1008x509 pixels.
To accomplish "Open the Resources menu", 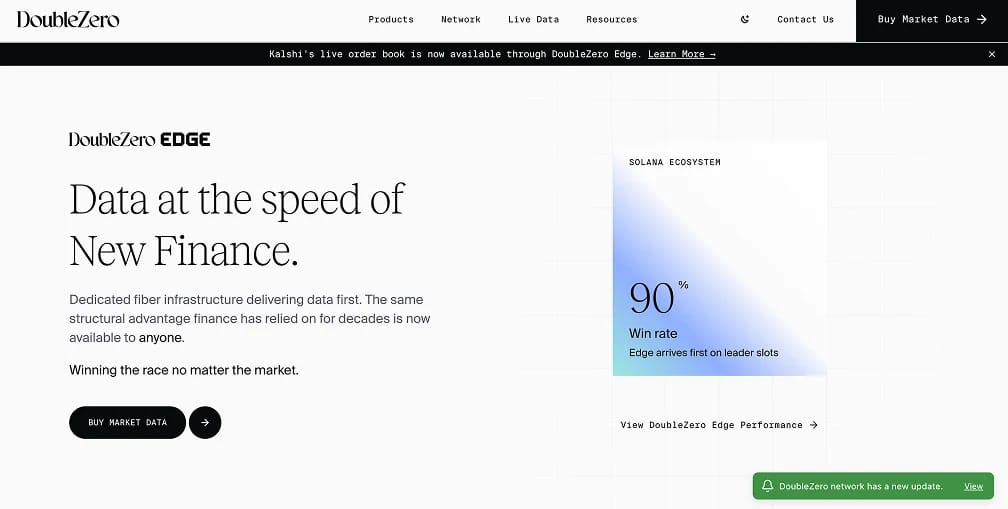I will (x=612, y=19).
